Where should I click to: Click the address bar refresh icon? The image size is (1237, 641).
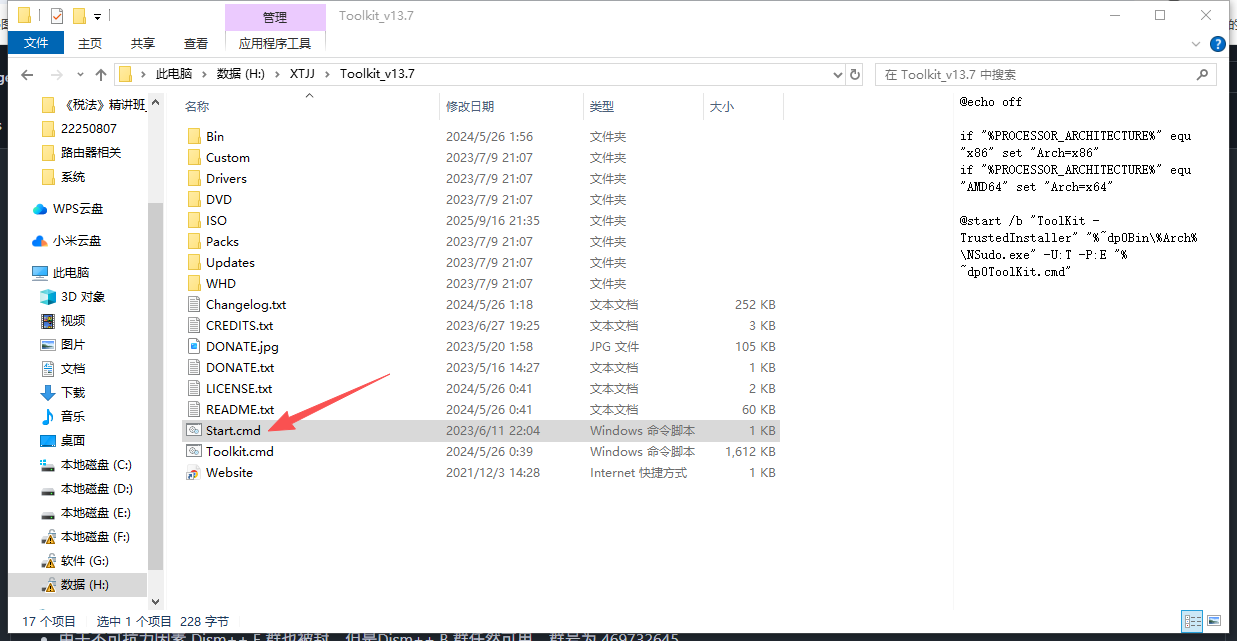click(x=855, y=75)
